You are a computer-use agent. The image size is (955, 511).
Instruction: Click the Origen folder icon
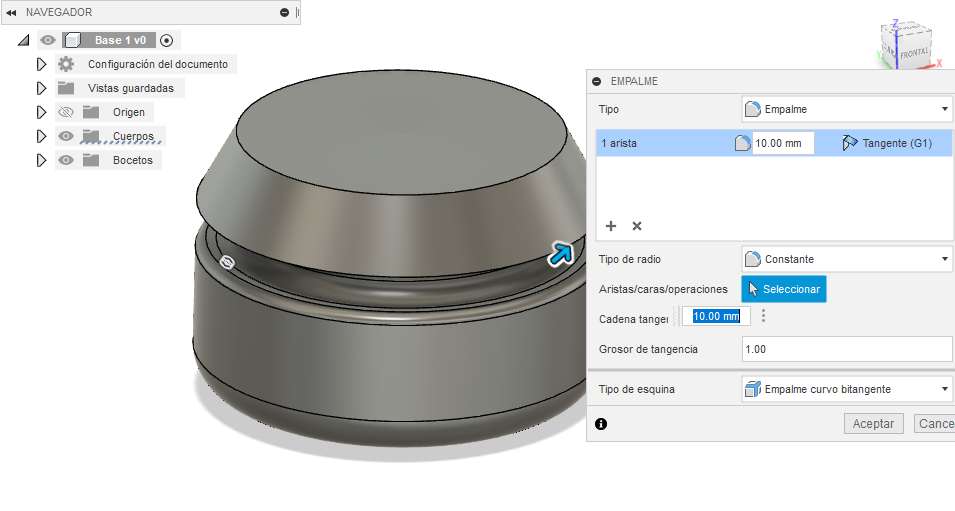click(x=91, y=112)
